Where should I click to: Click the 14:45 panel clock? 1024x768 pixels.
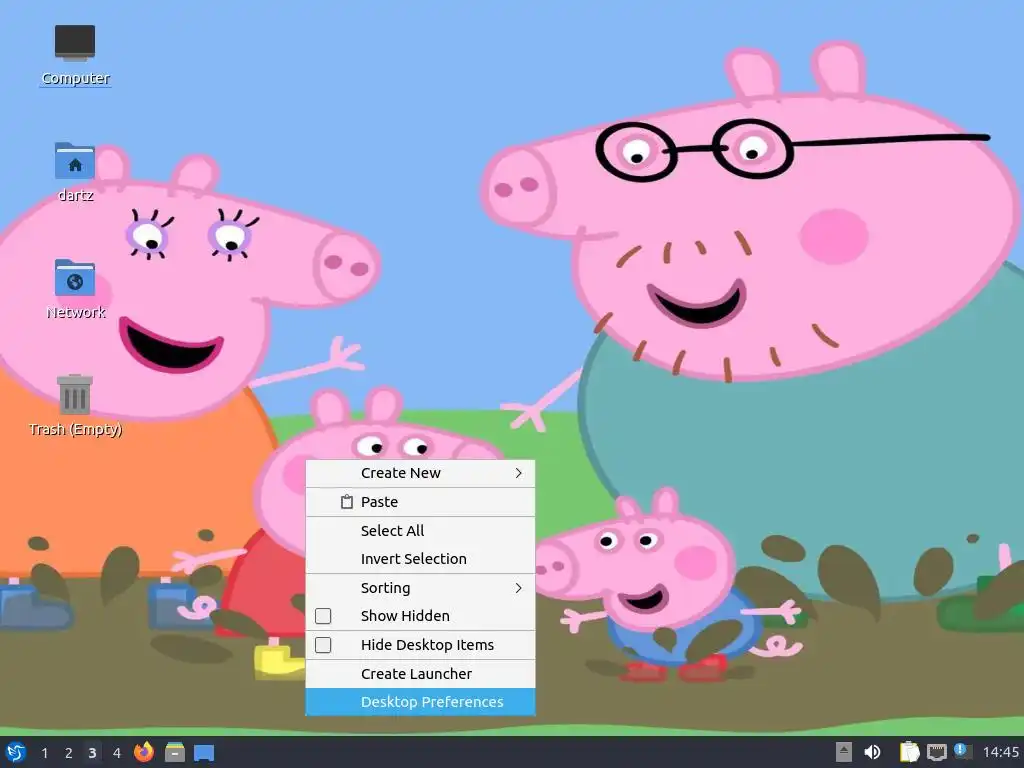[x=1000, y=752]
